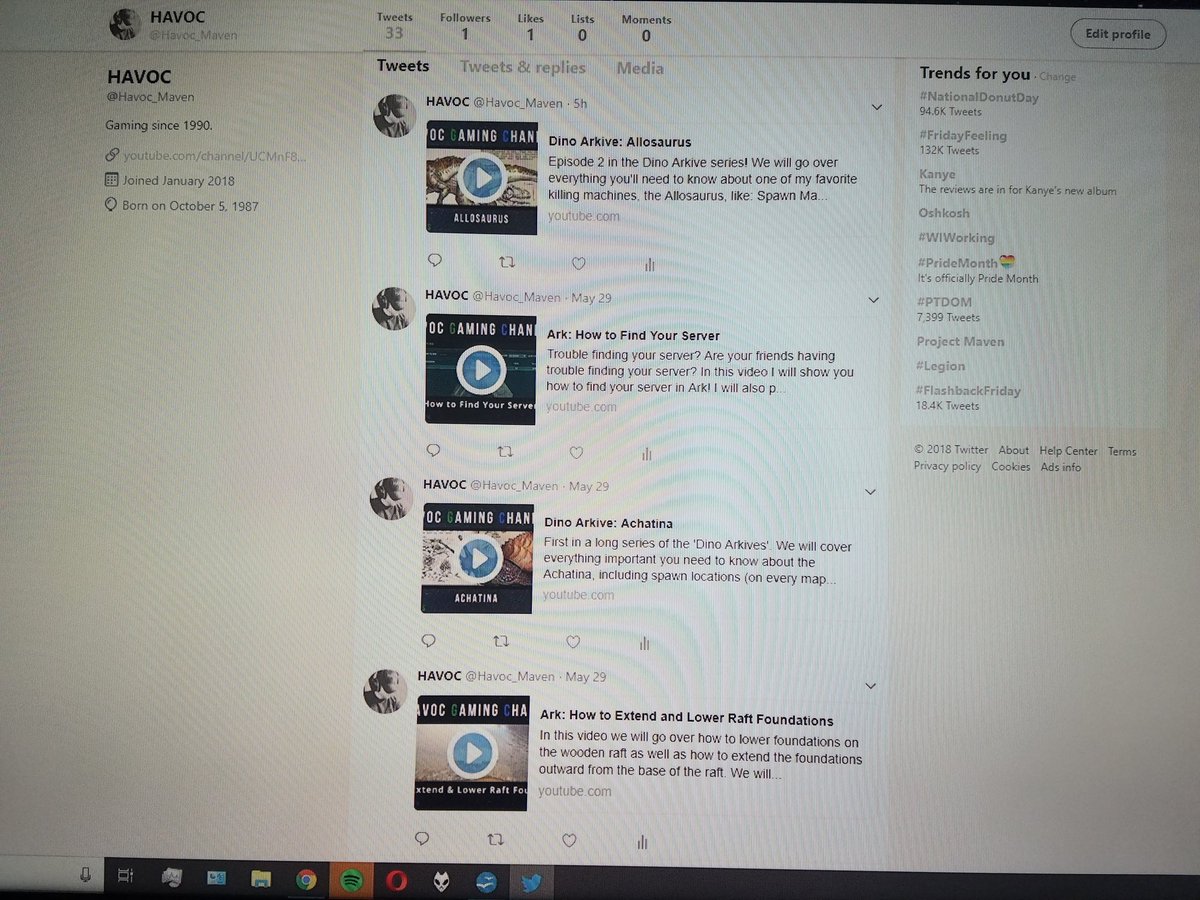
Task: Open the Lists count
Action: pyautogui.click(x=582, y=27)
